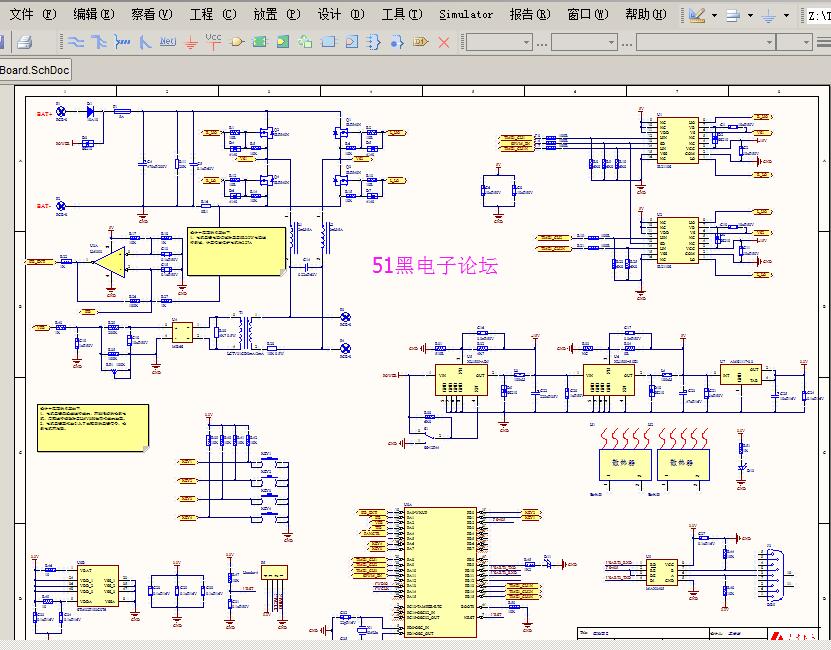Open the 工具(T) menu
This screenshot has width=831, height=650.
click(x=402, y=14)
